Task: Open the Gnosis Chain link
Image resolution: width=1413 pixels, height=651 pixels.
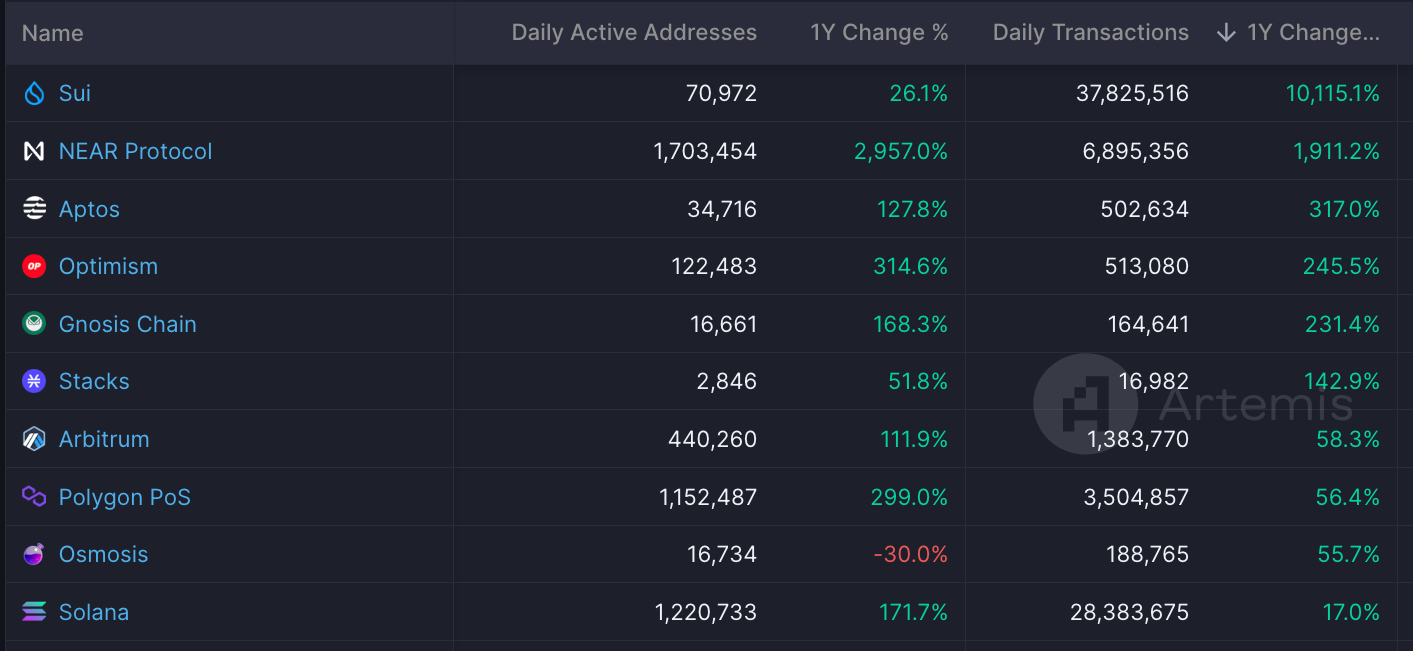Action: click(128, 324)
